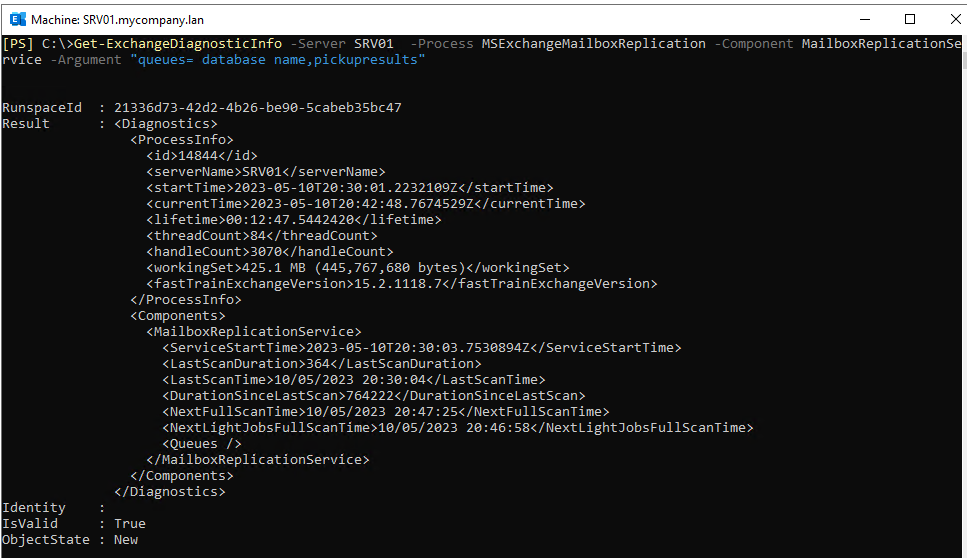Click the currentTime 2023-05-10T20:42:48 line
This screenshot has width=967, height=558.
366,204
